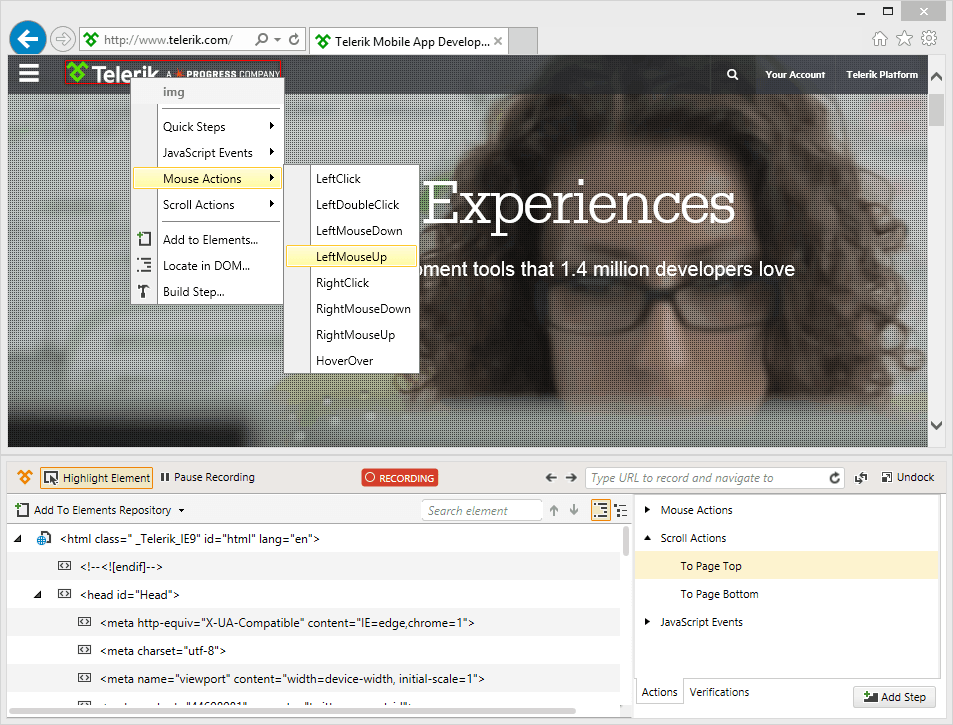Image resolution: width=953 pixels, height=725 pixels.
Task: Click the browser forward arrow button
Action: tap(62, 40)
